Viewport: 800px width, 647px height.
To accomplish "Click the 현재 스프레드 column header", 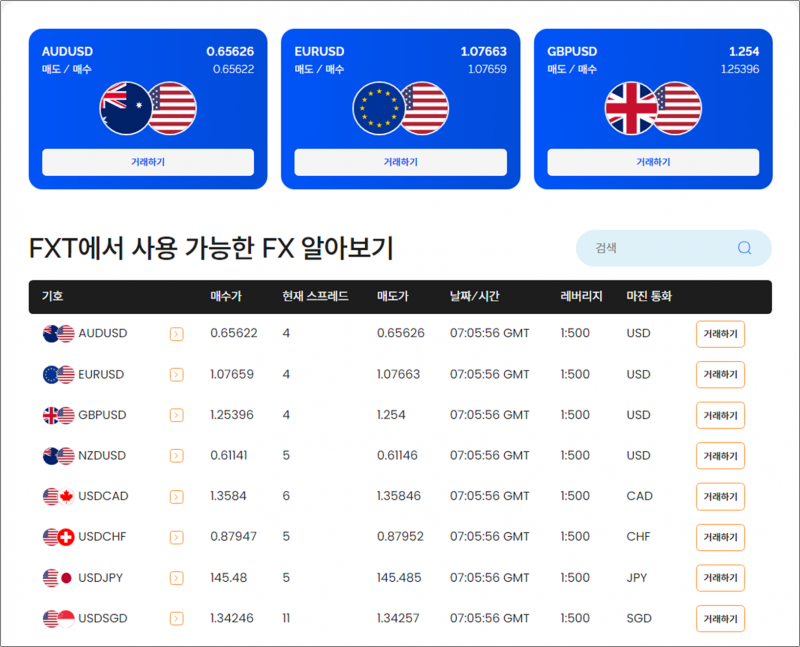I will pos(315,296).
